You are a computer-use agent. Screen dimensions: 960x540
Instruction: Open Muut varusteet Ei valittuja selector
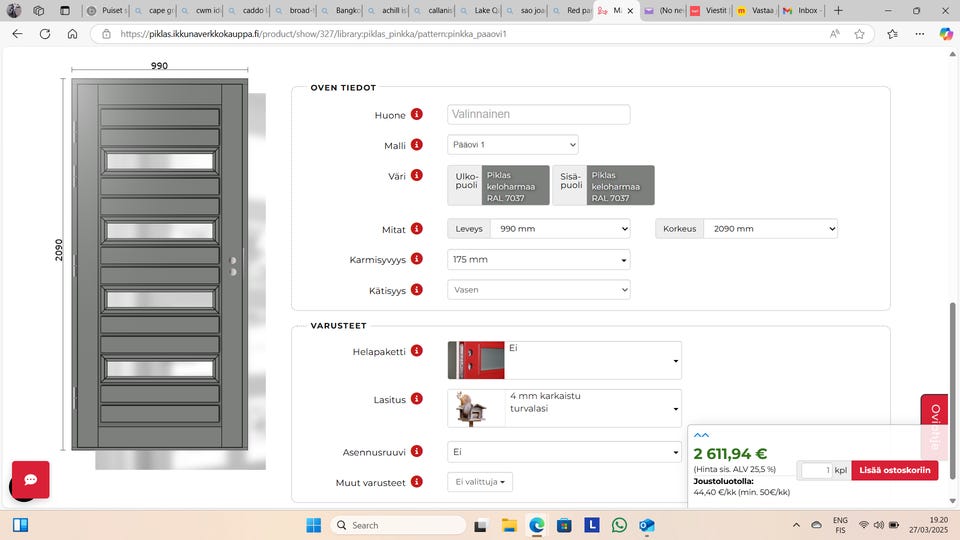479,482
